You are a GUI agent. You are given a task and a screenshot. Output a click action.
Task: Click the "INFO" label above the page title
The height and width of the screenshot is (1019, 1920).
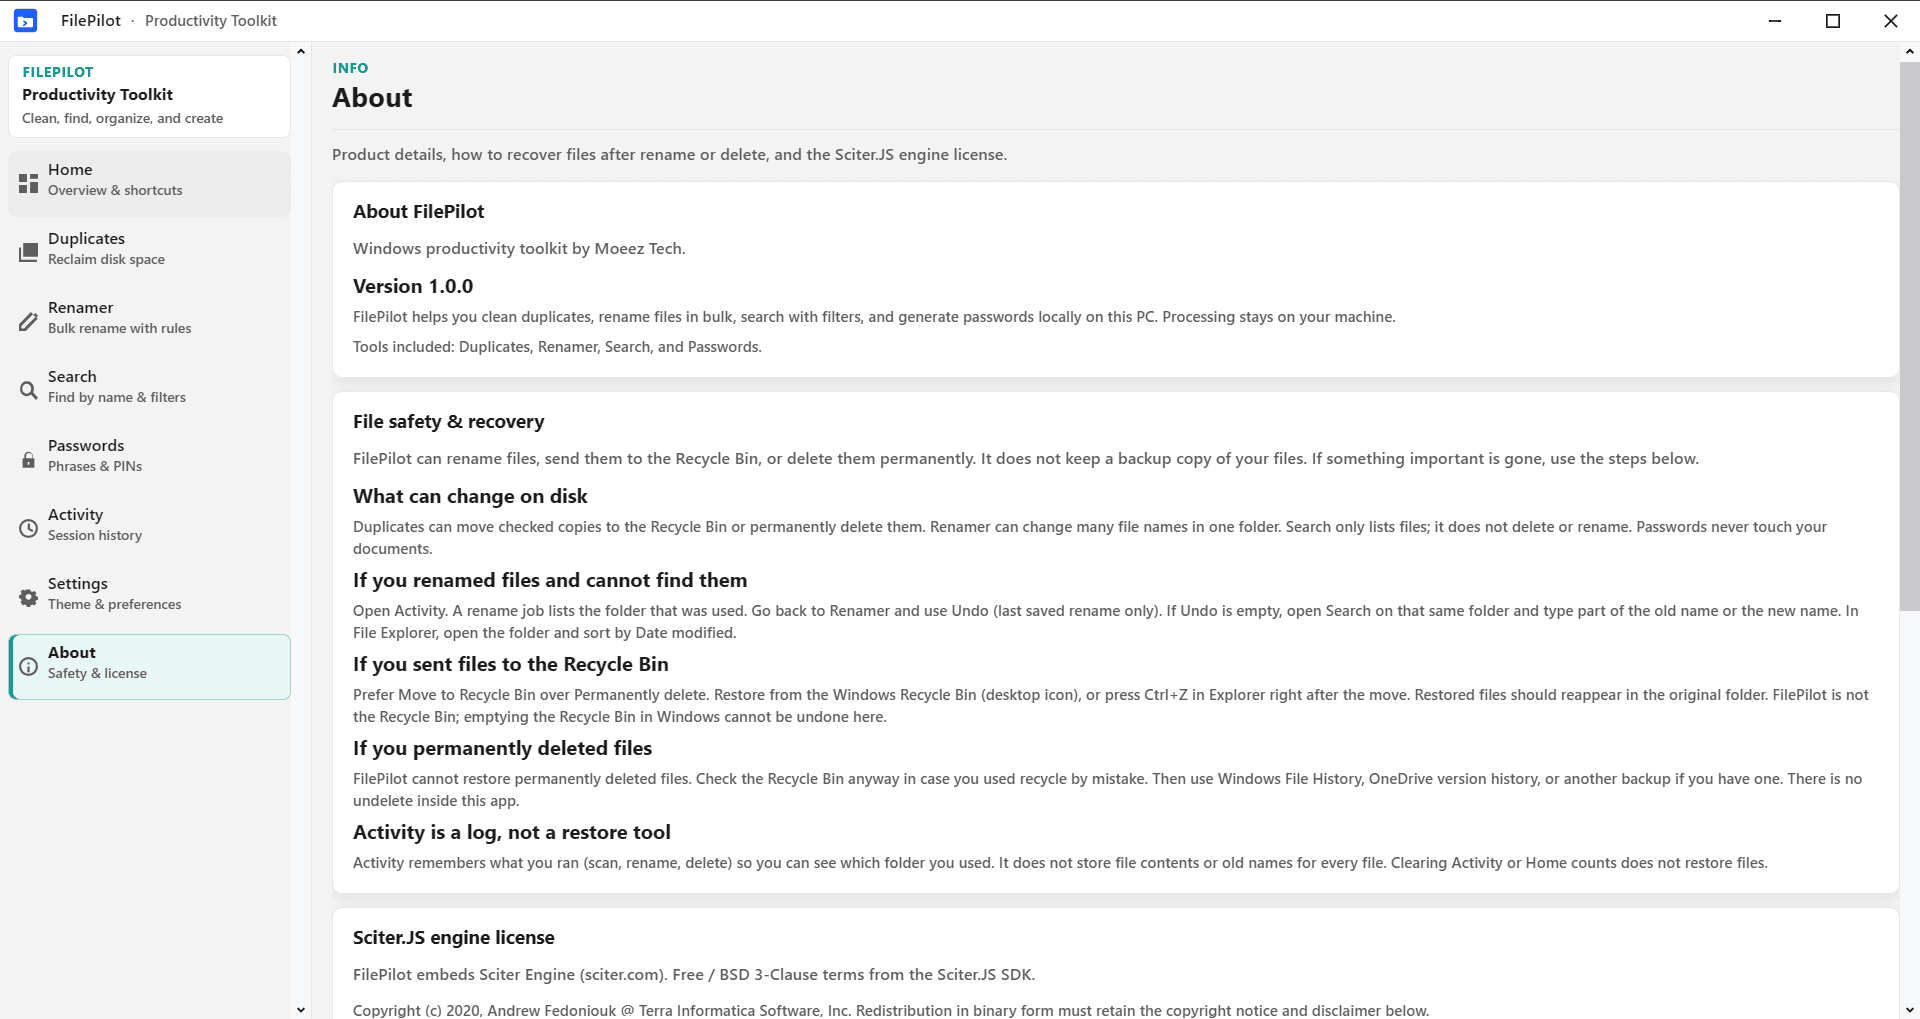350,68
